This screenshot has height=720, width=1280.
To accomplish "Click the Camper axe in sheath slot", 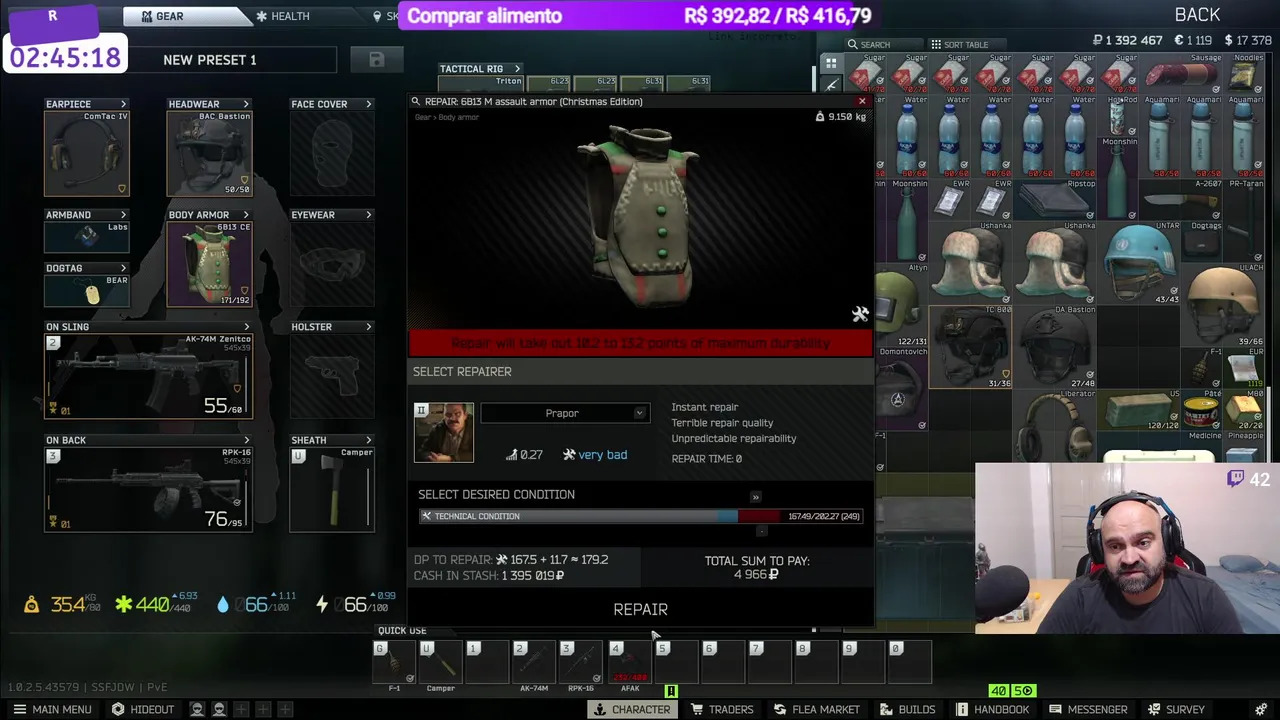I will pyautogui.click(x=332, y=489).
